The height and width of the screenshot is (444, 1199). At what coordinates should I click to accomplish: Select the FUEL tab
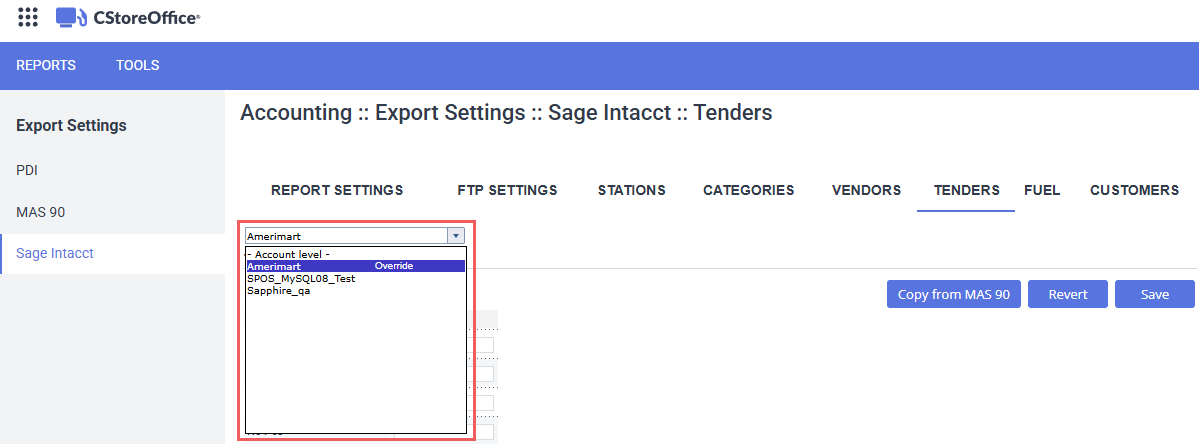pyautogui.click(x=1042, y=190)
